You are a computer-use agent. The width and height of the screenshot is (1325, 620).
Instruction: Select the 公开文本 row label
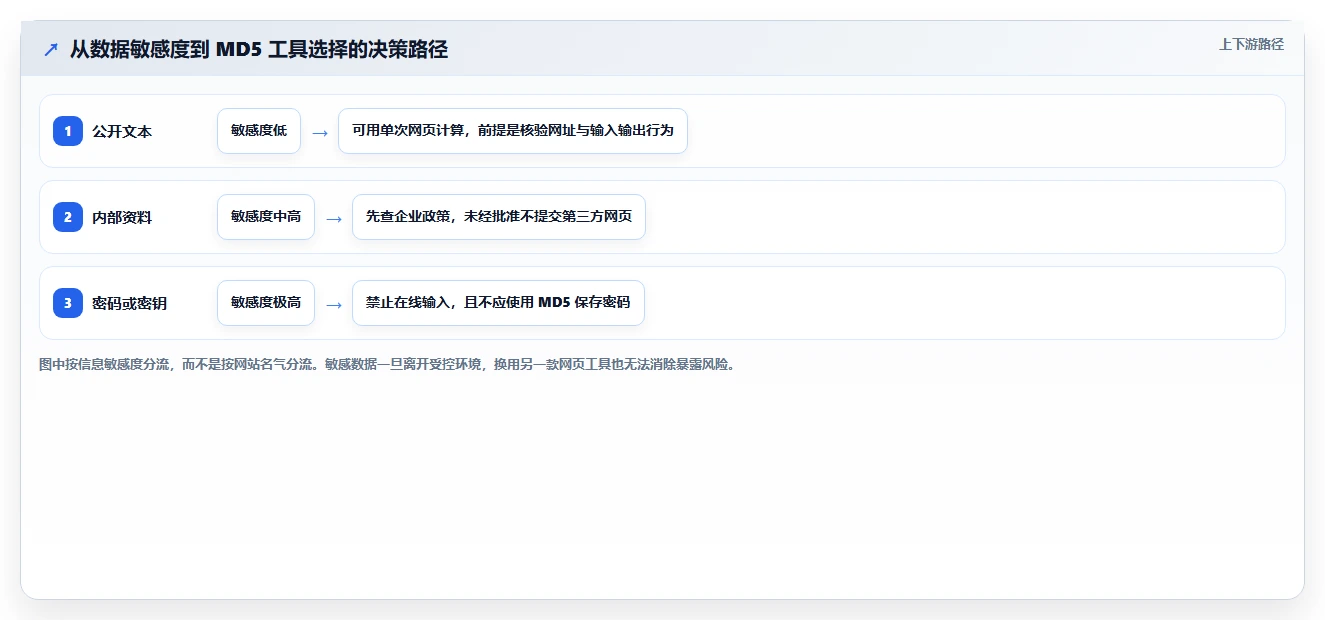(x=122, y=131)
